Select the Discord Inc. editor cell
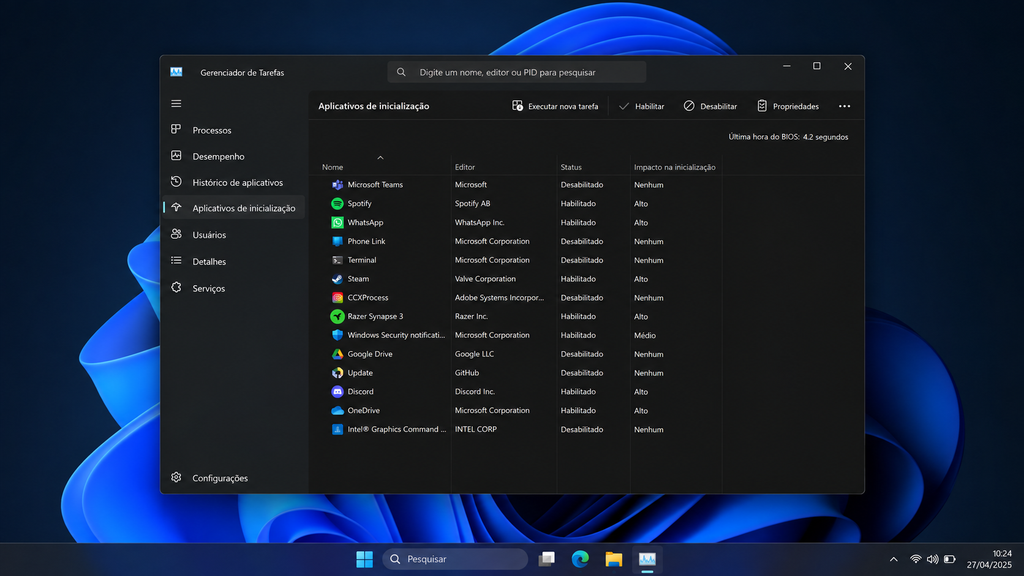The width and height of the screenshot is (1024, 576). [x=475, y=392]
